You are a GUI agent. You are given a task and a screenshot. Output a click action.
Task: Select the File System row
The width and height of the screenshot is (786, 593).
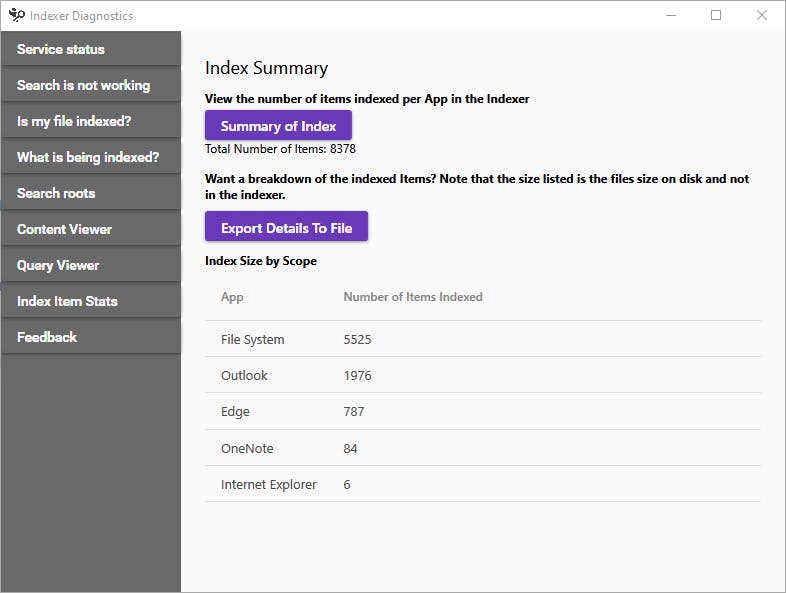[482, 339]
